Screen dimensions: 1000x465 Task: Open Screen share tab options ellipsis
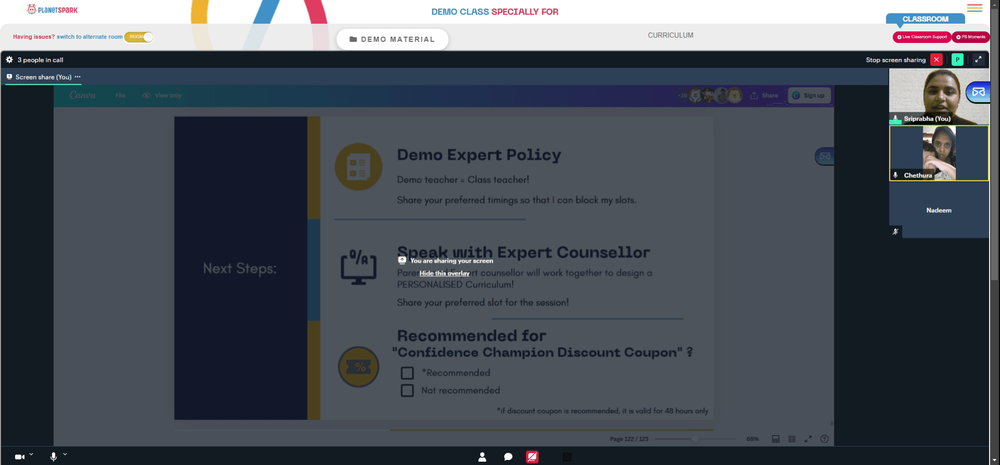pos(78,77)
